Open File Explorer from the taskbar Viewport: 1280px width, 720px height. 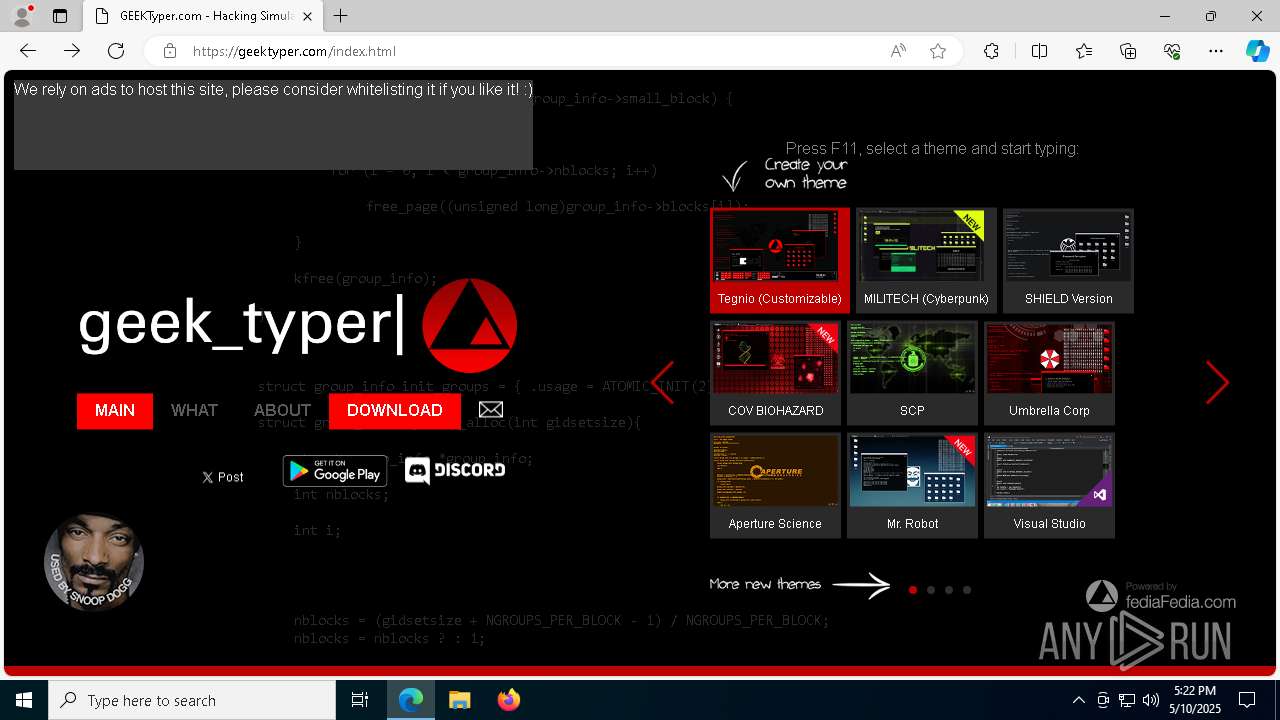[459, 700]
